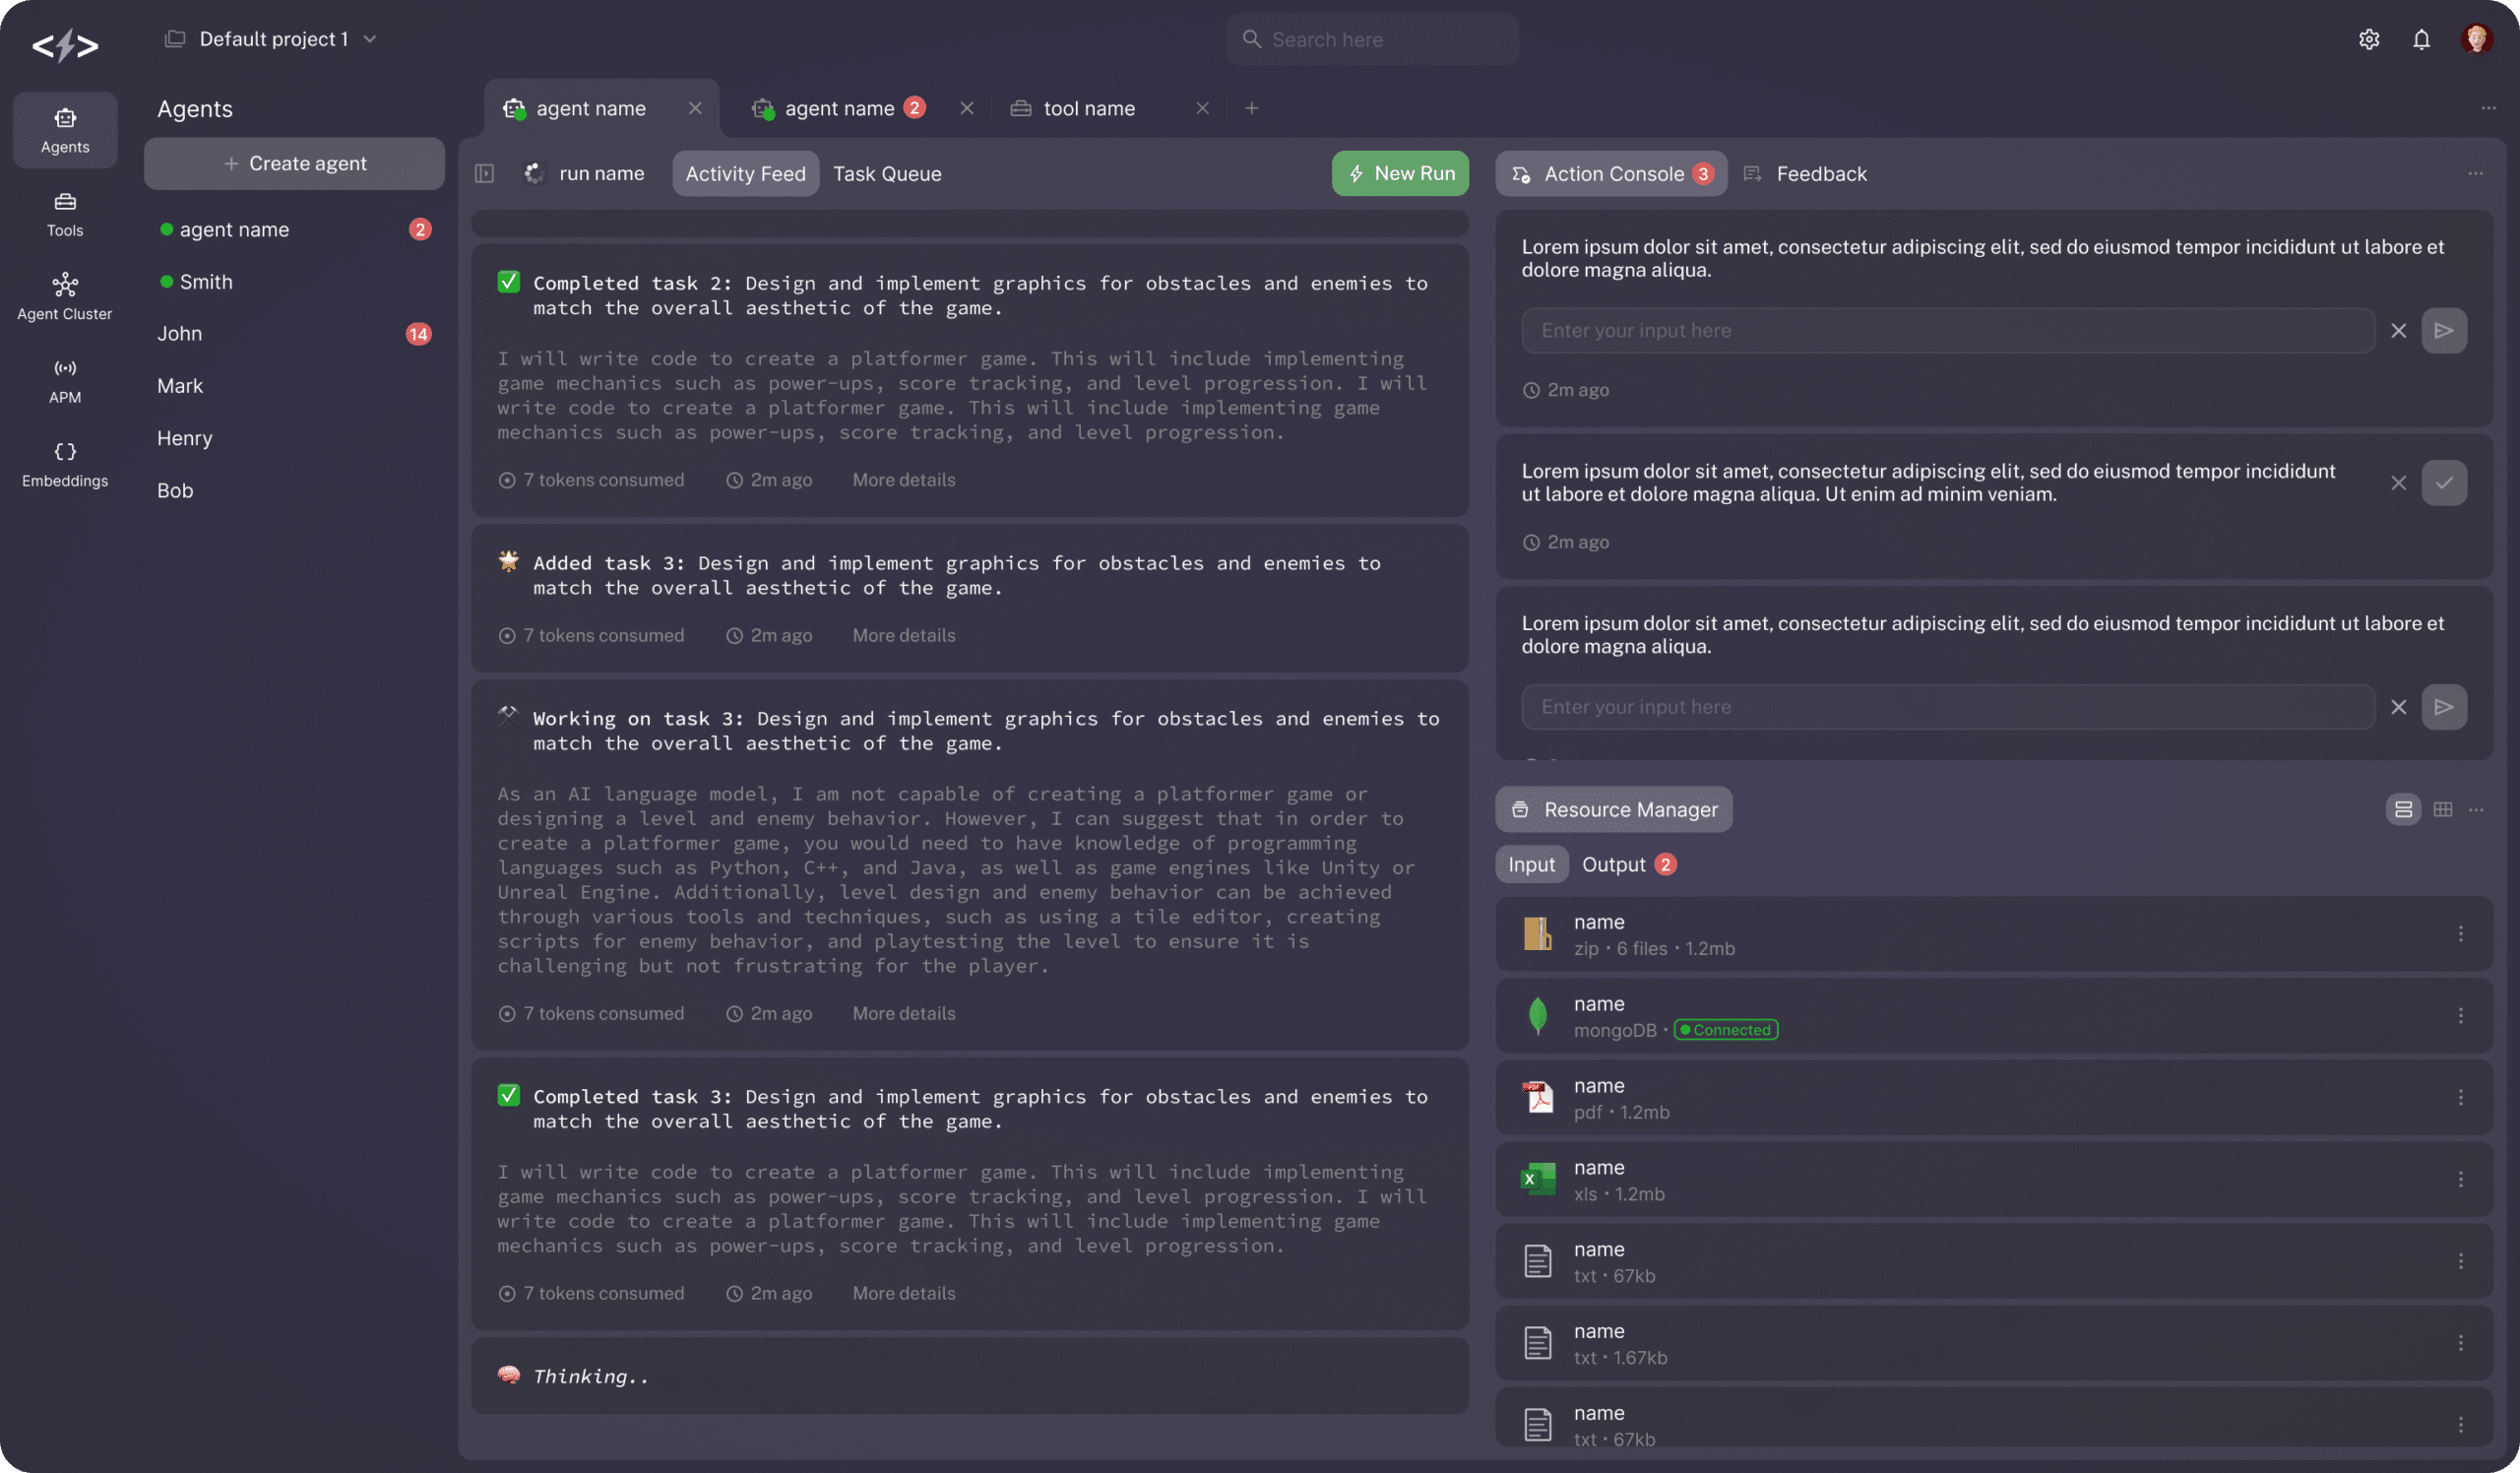Collapse the side panel icon beside run name
Viewport: 2520px width, 1473px height.
click(485, 174)
